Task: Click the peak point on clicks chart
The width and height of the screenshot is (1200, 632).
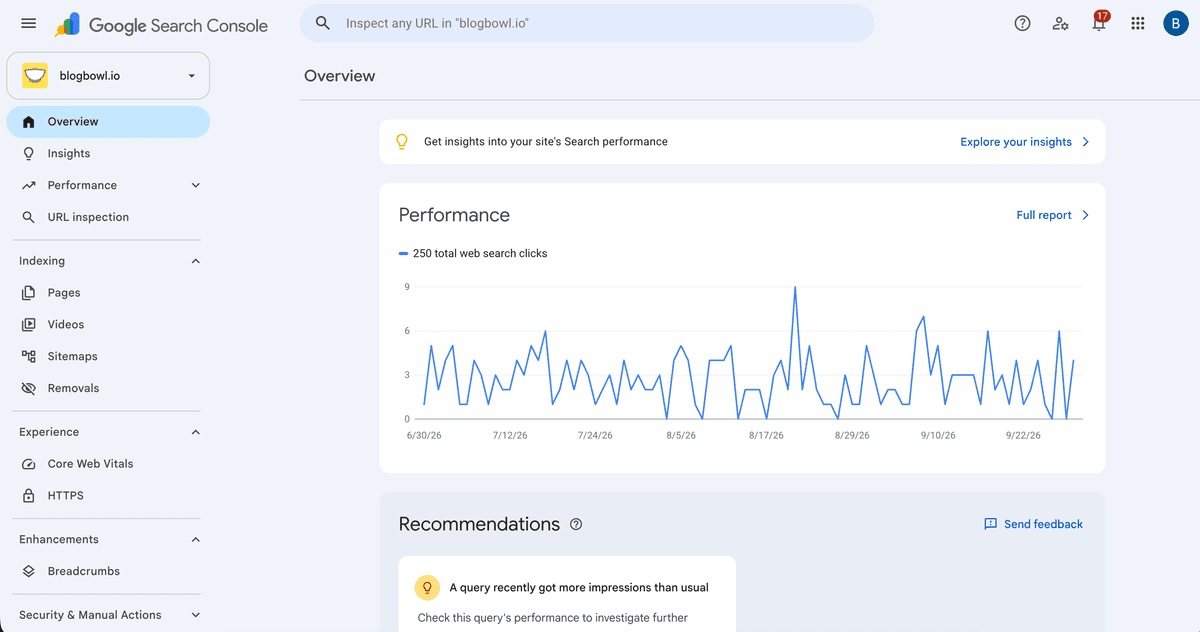Action: pyautogui.click(x=795, y=287)
